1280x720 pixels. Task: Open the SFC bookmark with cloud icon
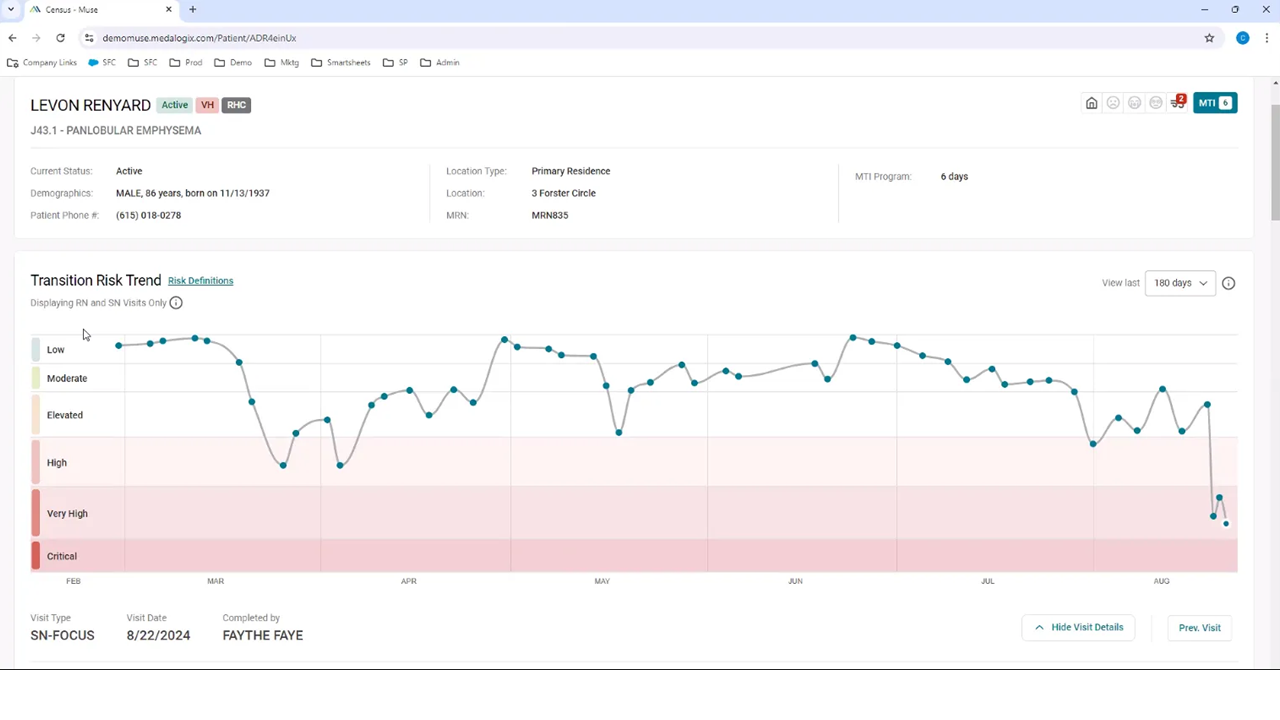(x=102, y=62)
